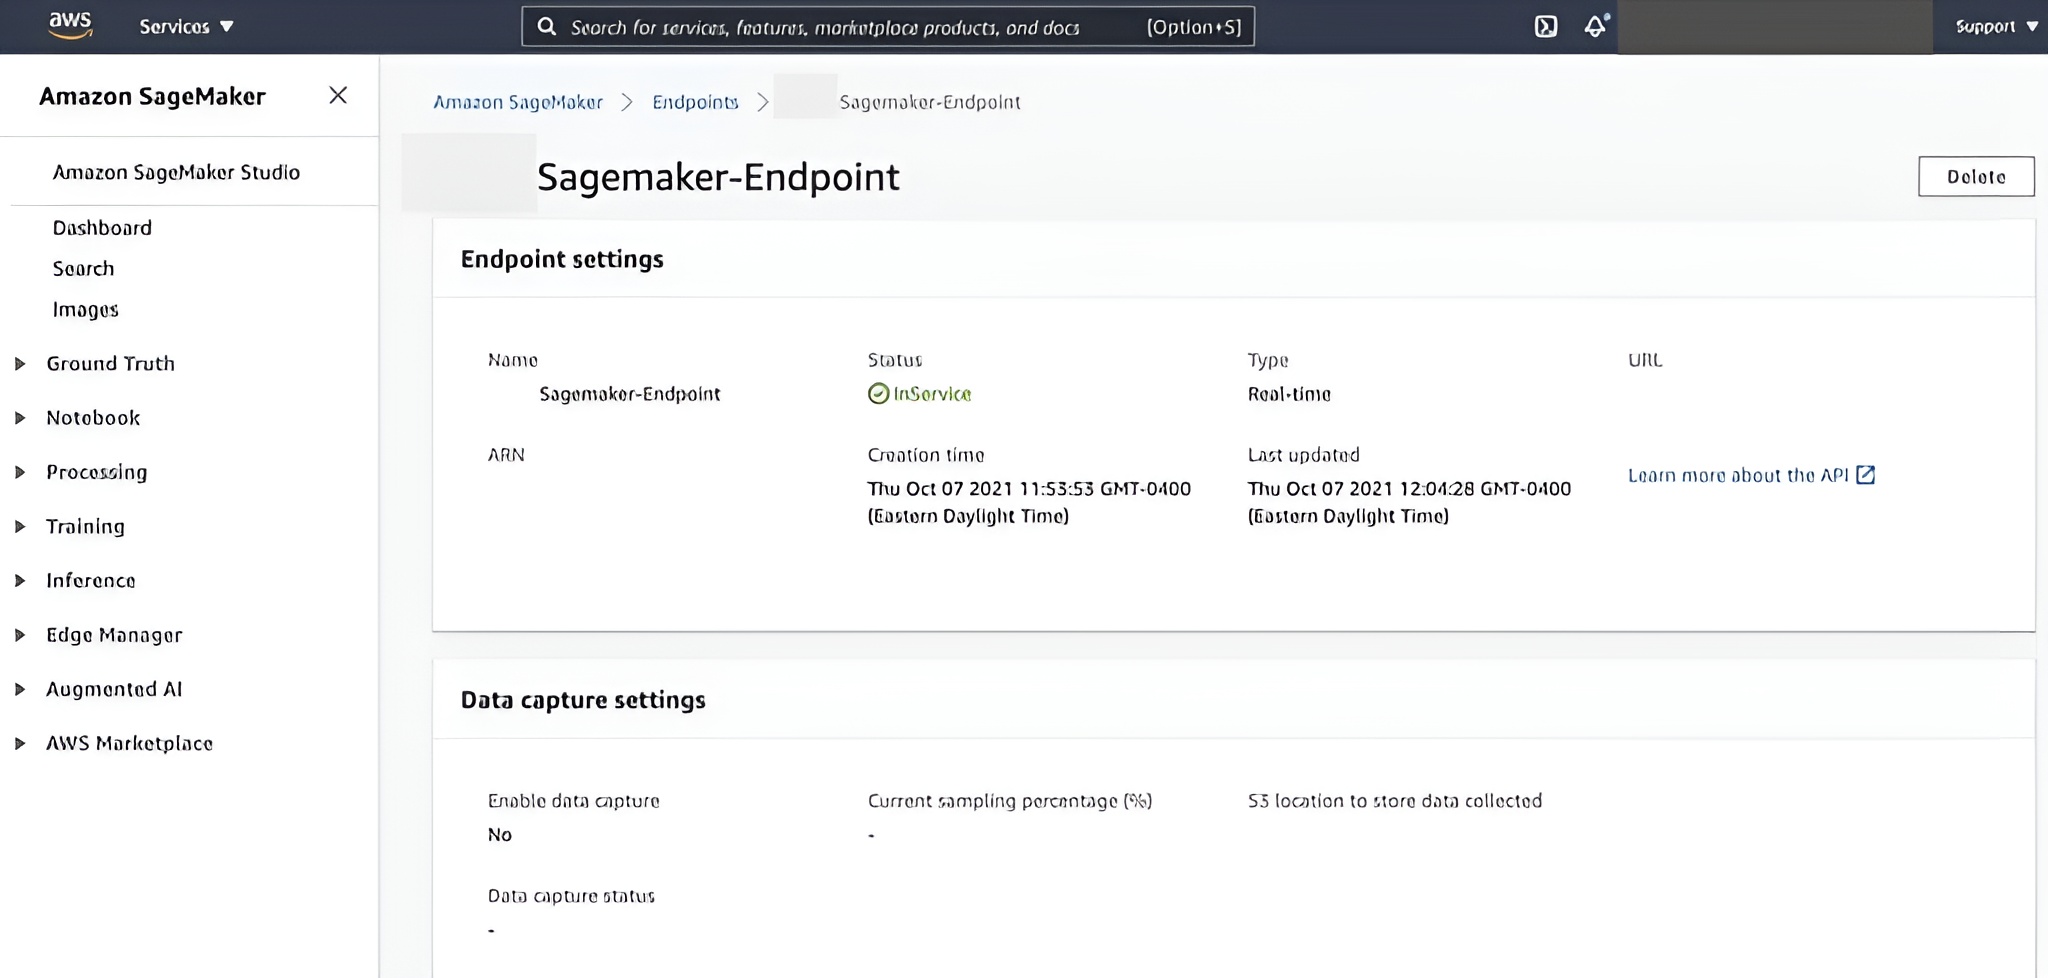Open the Services menu
This screenshot has width=2048, height=978.
(x=186, y=26)
